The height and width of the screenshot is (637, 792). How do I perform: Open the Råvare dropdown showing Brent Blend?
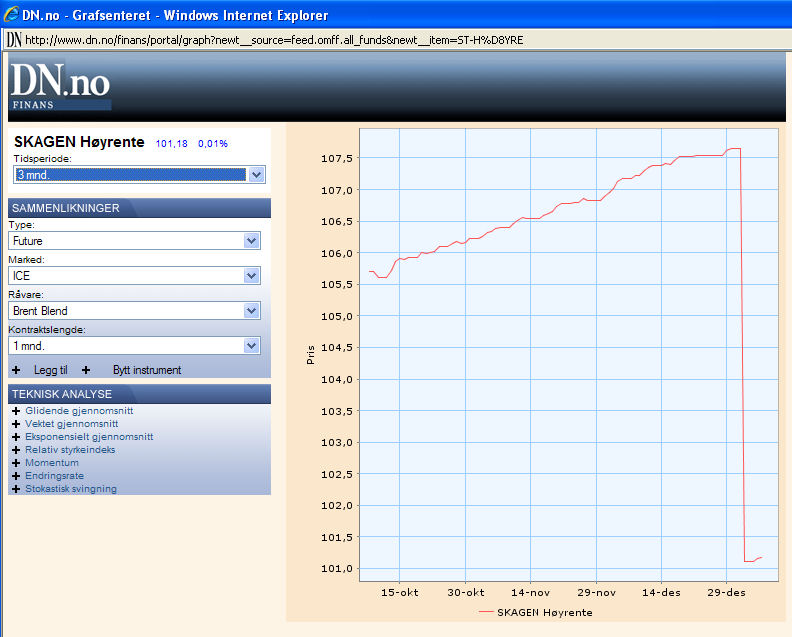click(134, 311)
